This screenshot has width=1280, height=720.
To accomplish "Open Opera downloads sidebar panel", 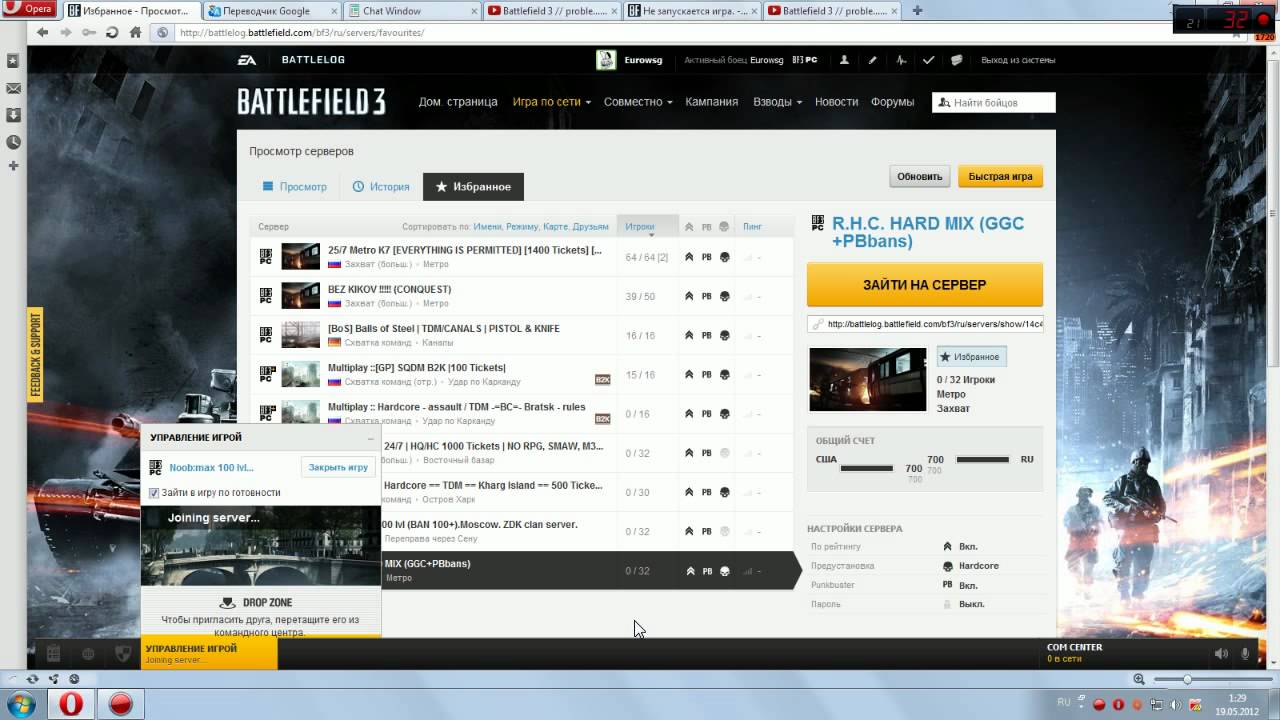I will [13, 115].
